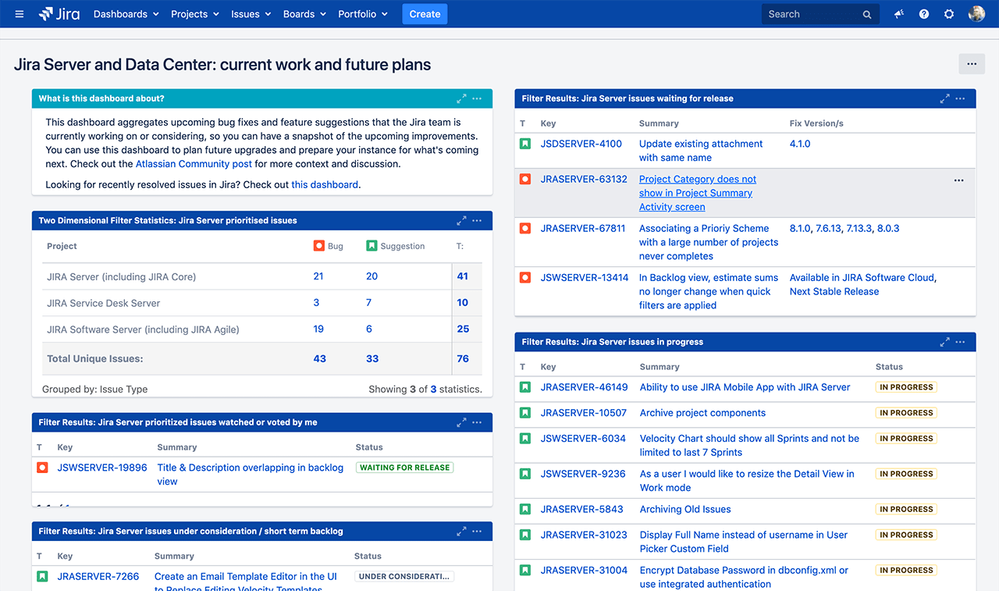Click the notifications megaphone icon
Image resolution: width=999 pixels, height=591 pixels.
[x=898, y=14]
